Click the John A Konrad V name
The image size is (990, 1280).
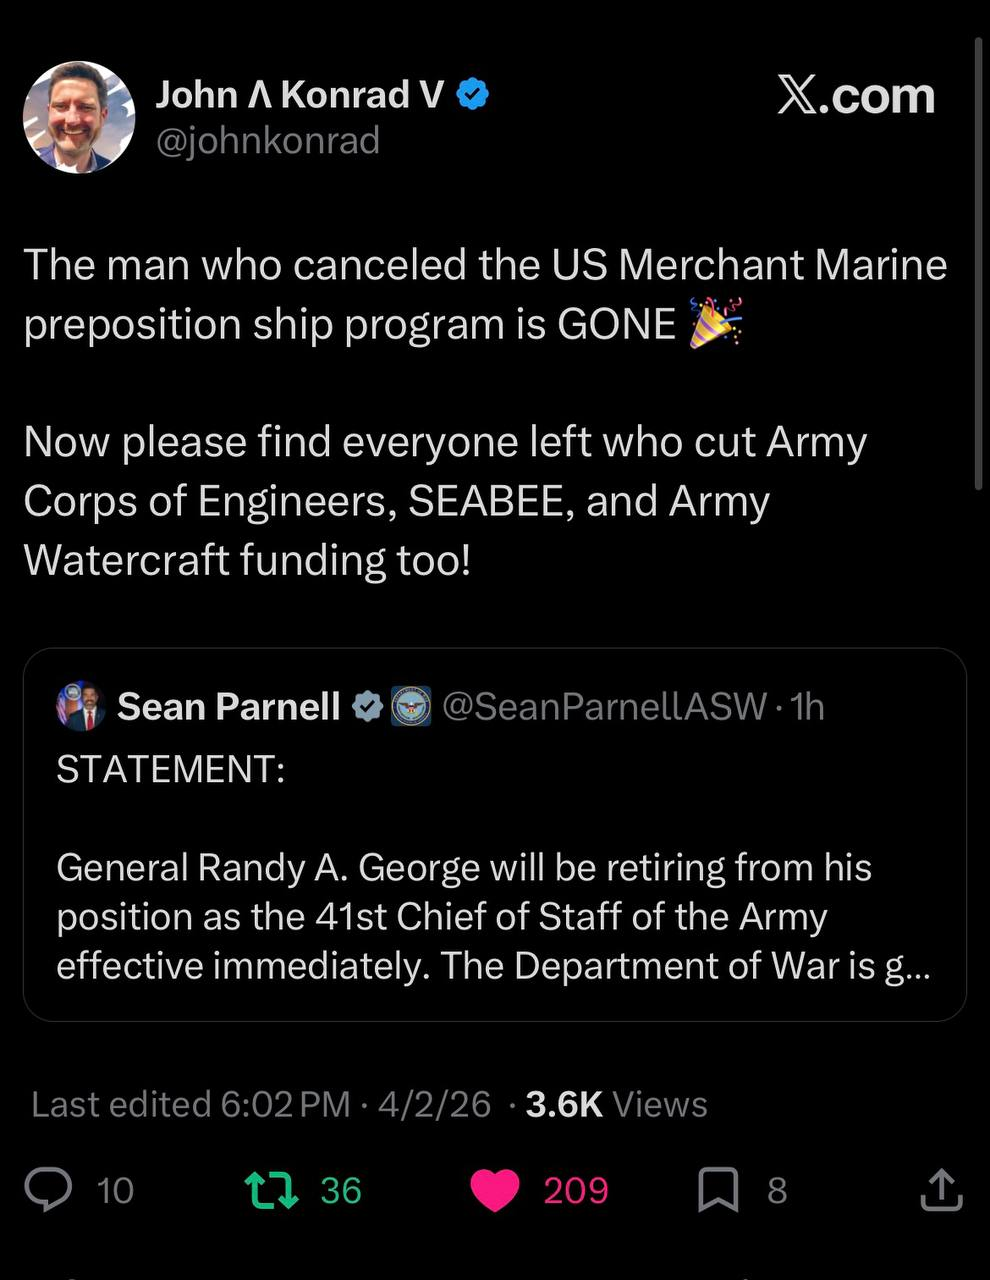pyautogui.click(x=300, y=95)
